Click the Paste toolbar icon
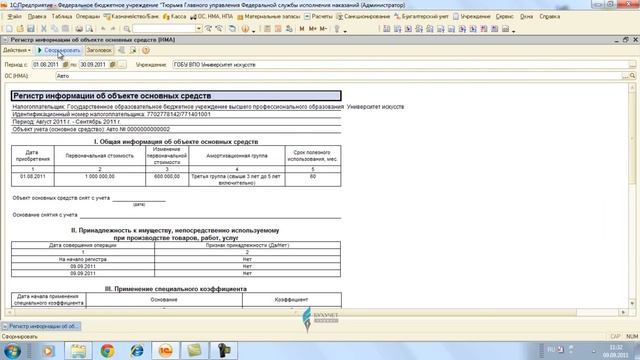This screenshot has height=360, width=640. point(65,29)
